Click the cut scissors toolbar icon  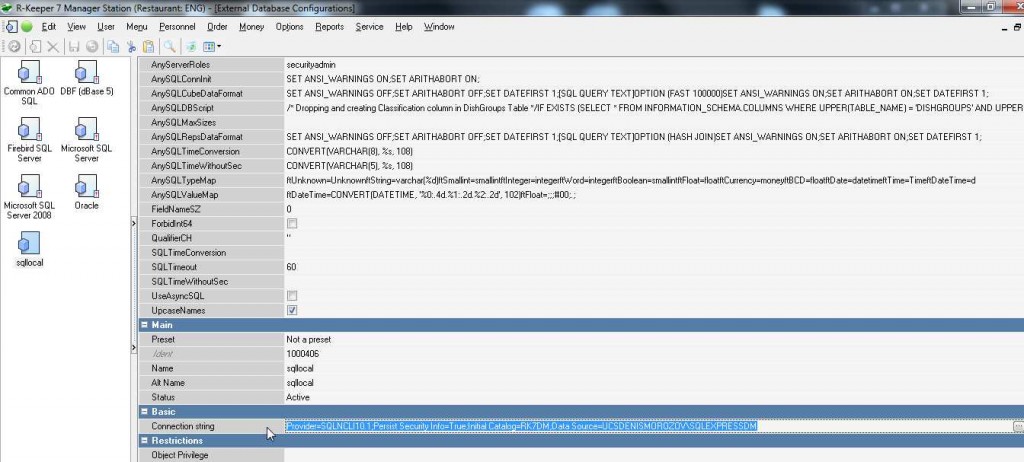(131, 46)
